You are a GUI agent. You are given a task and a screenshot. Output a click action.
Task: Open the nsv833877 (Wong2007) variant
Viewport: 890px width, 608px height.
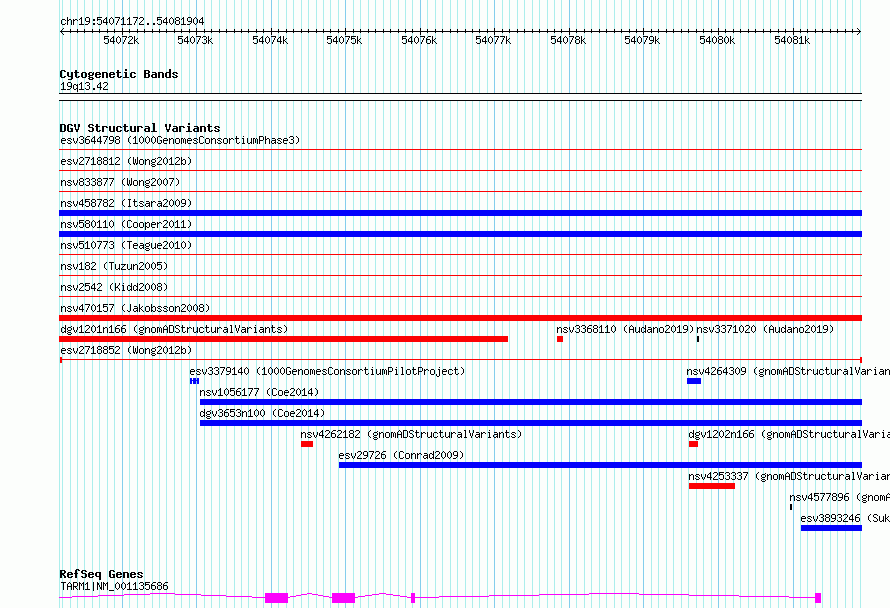[120, 182]
